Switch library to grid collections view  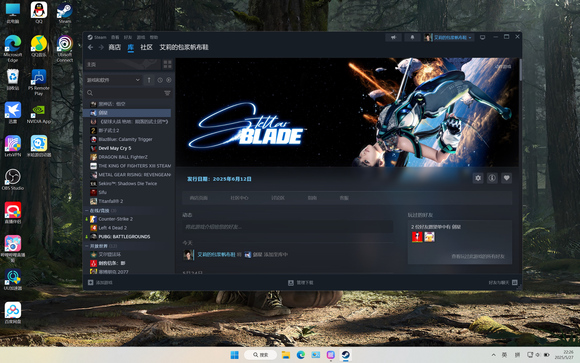click(x=168, y=64)
